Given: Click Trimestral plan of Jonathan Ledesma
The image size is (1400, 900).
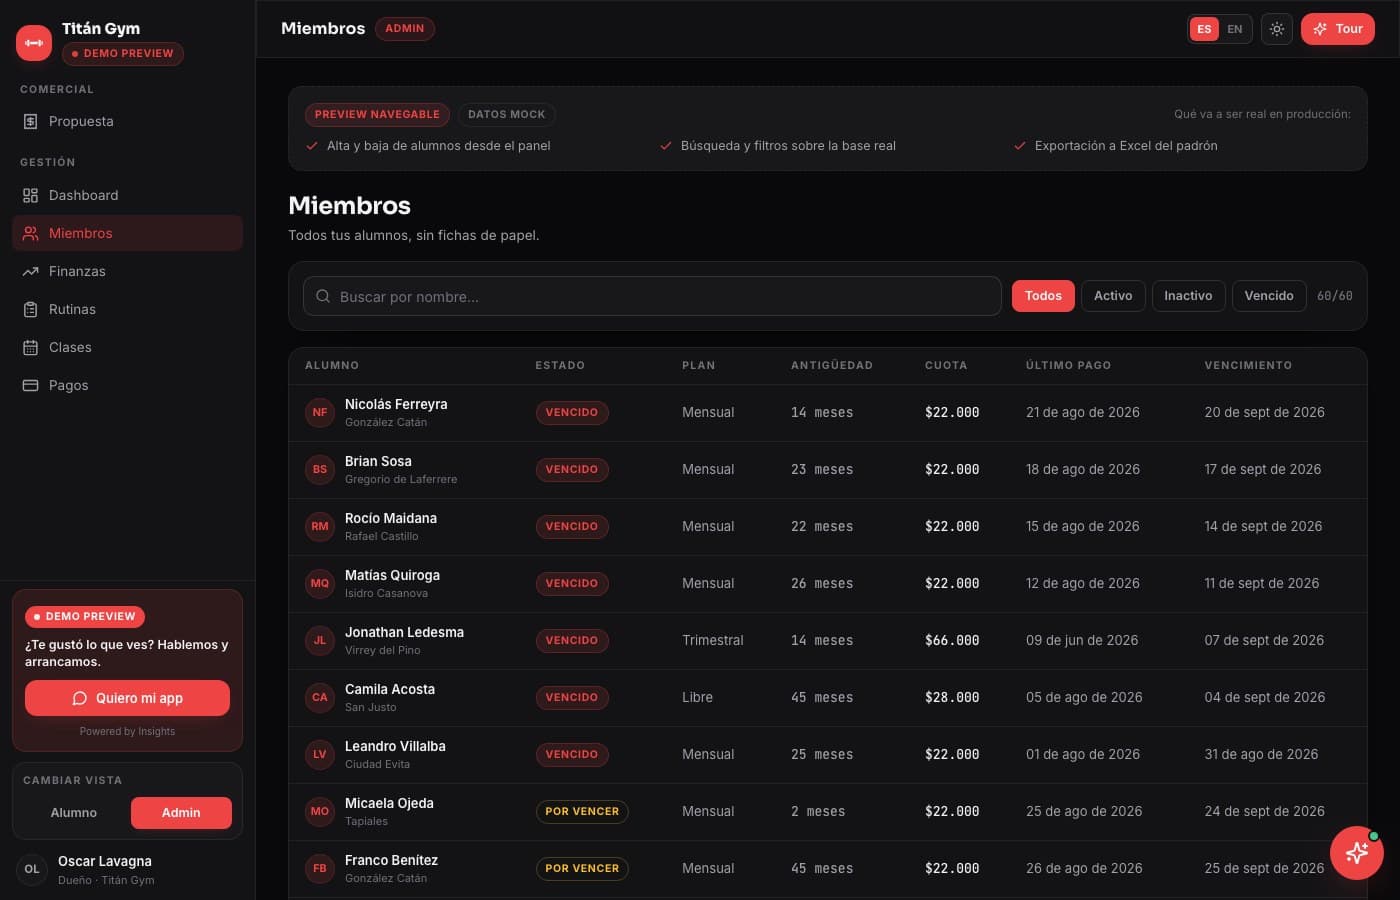Looking at the screenshot, I should tap(713, 640).
